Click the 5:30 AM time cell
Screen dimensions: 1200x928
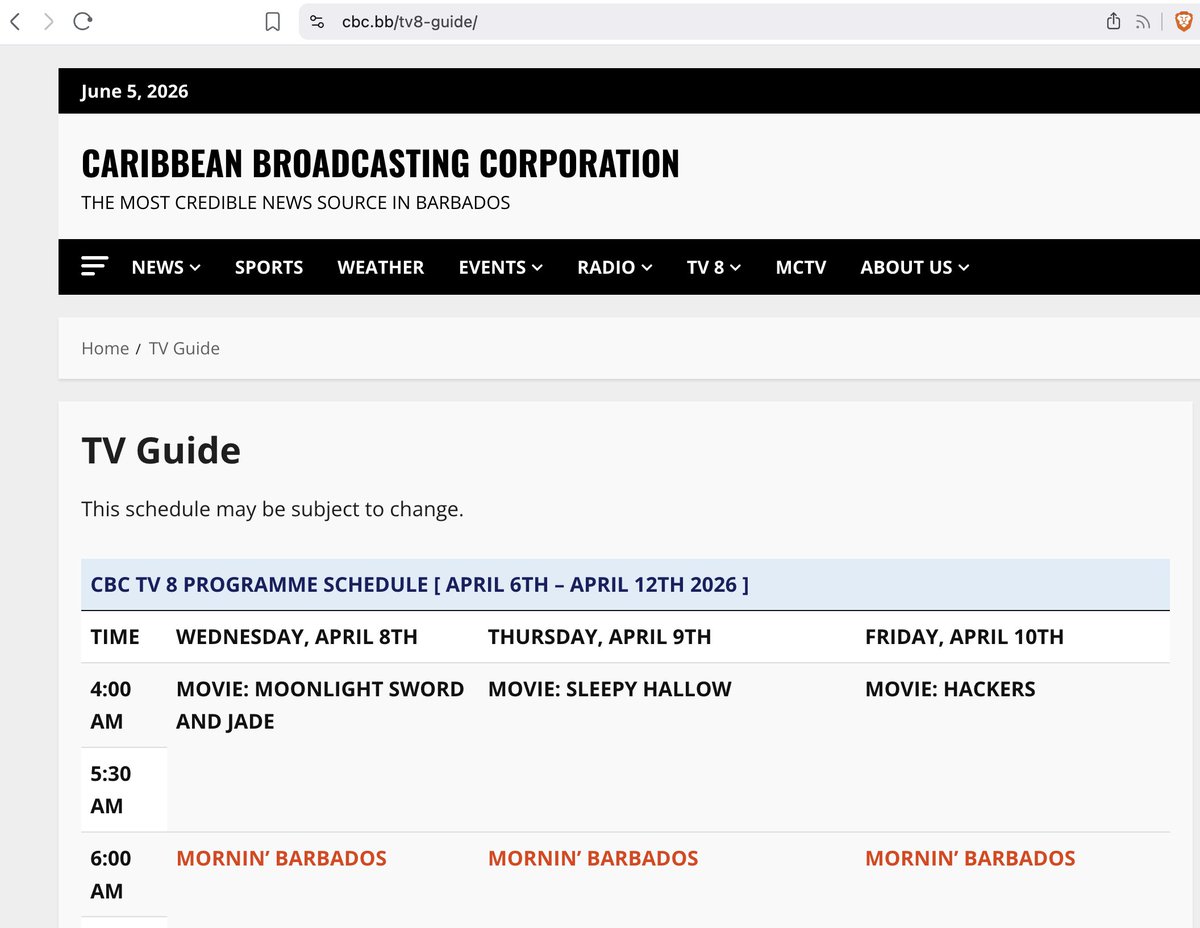(x=124, y=790)
